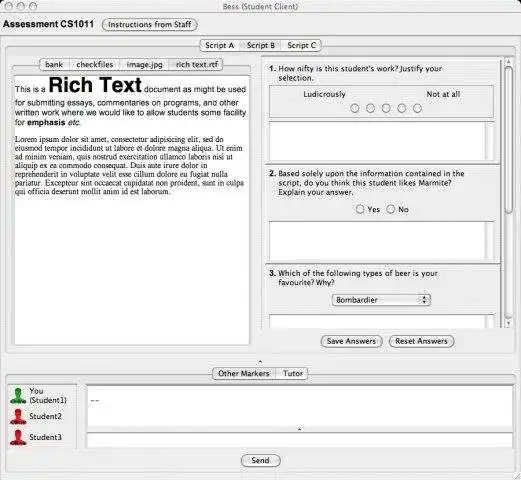The image size is (521, 480).
Task: Open the Bombardier beer dropdown
Action: [x=381, y=300]
